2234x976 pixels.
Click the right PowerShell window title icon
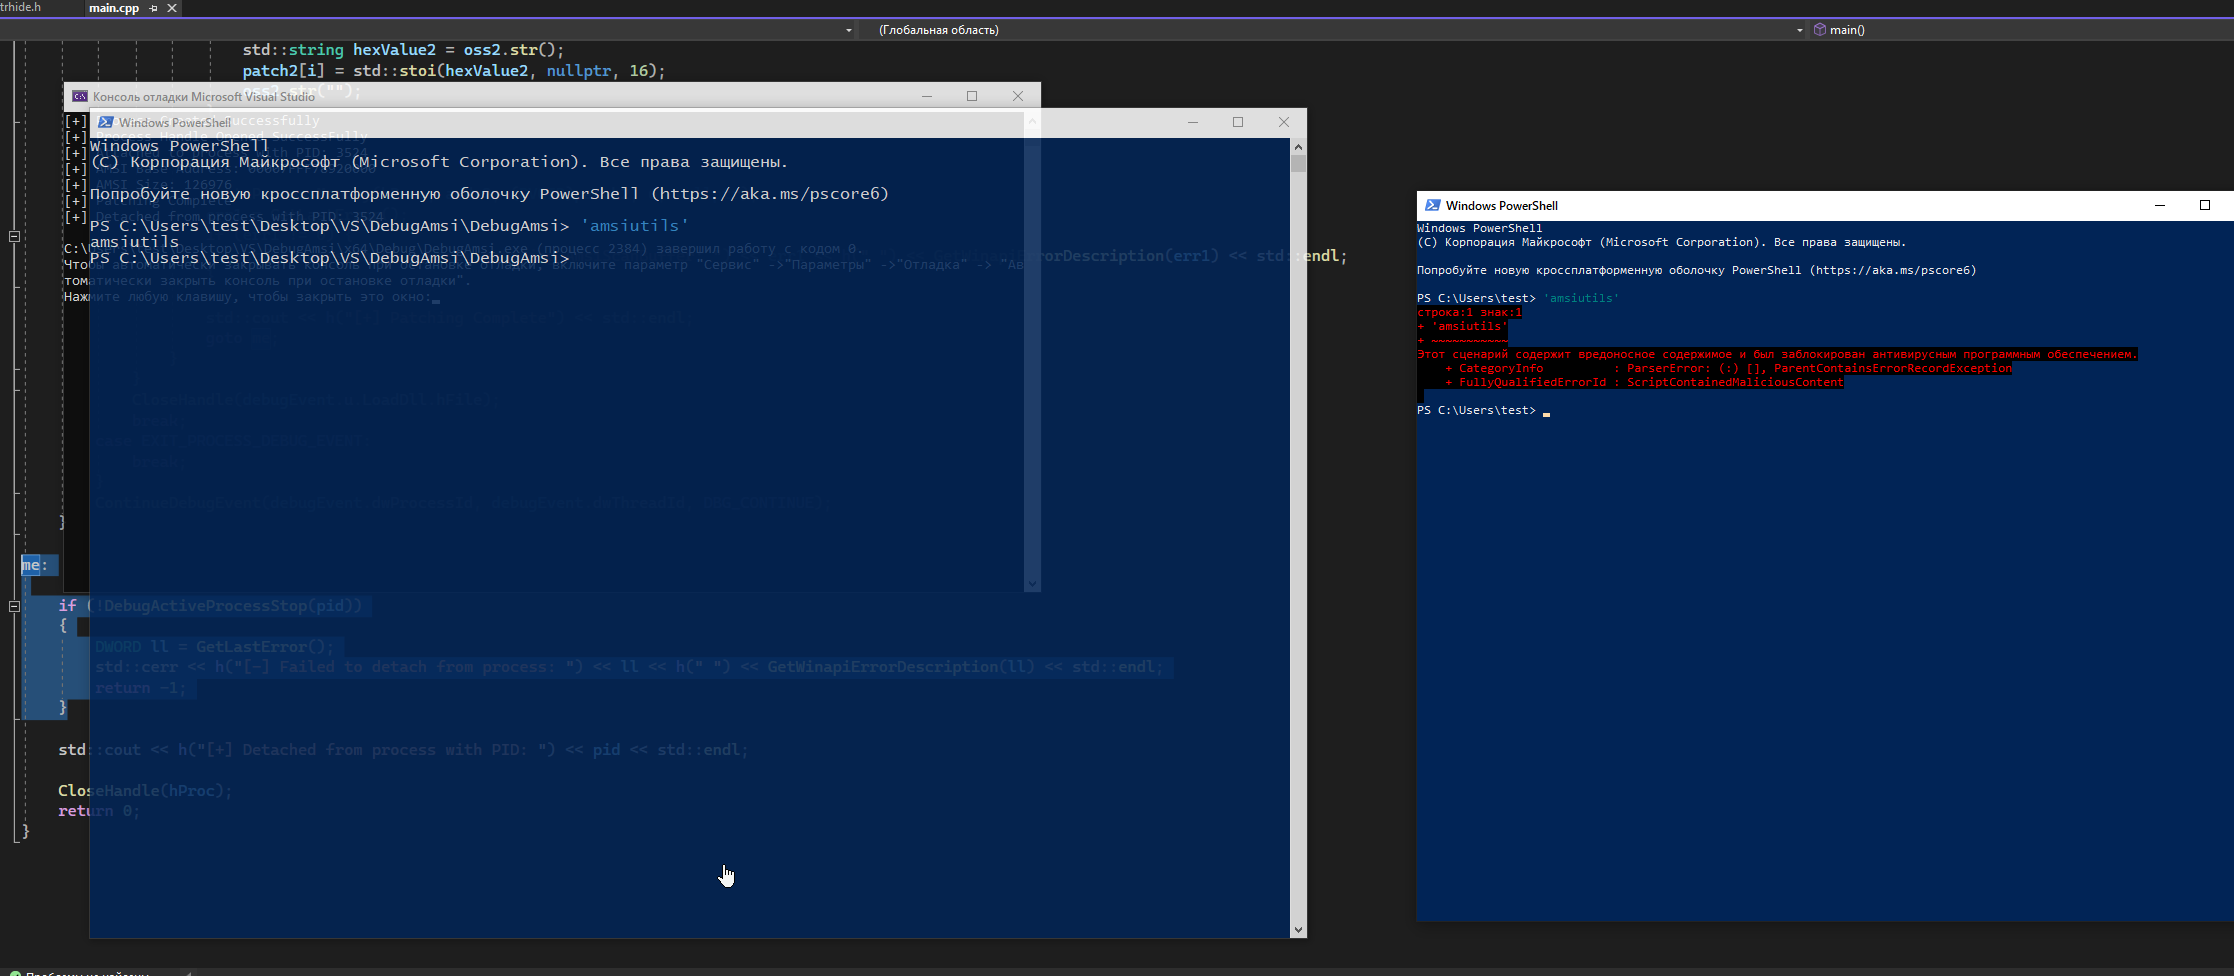(1432, 205)
